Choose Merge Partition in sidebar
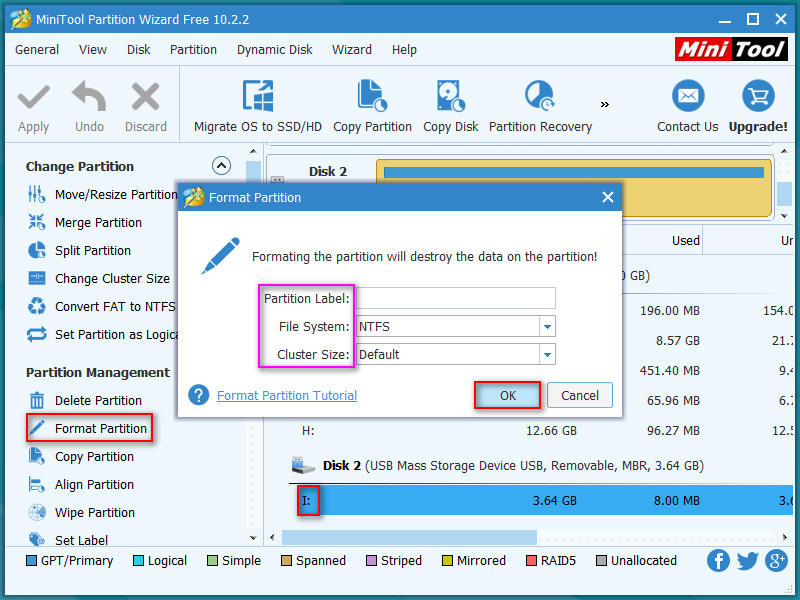The image size is (800, 600). [x=85, y=222]
